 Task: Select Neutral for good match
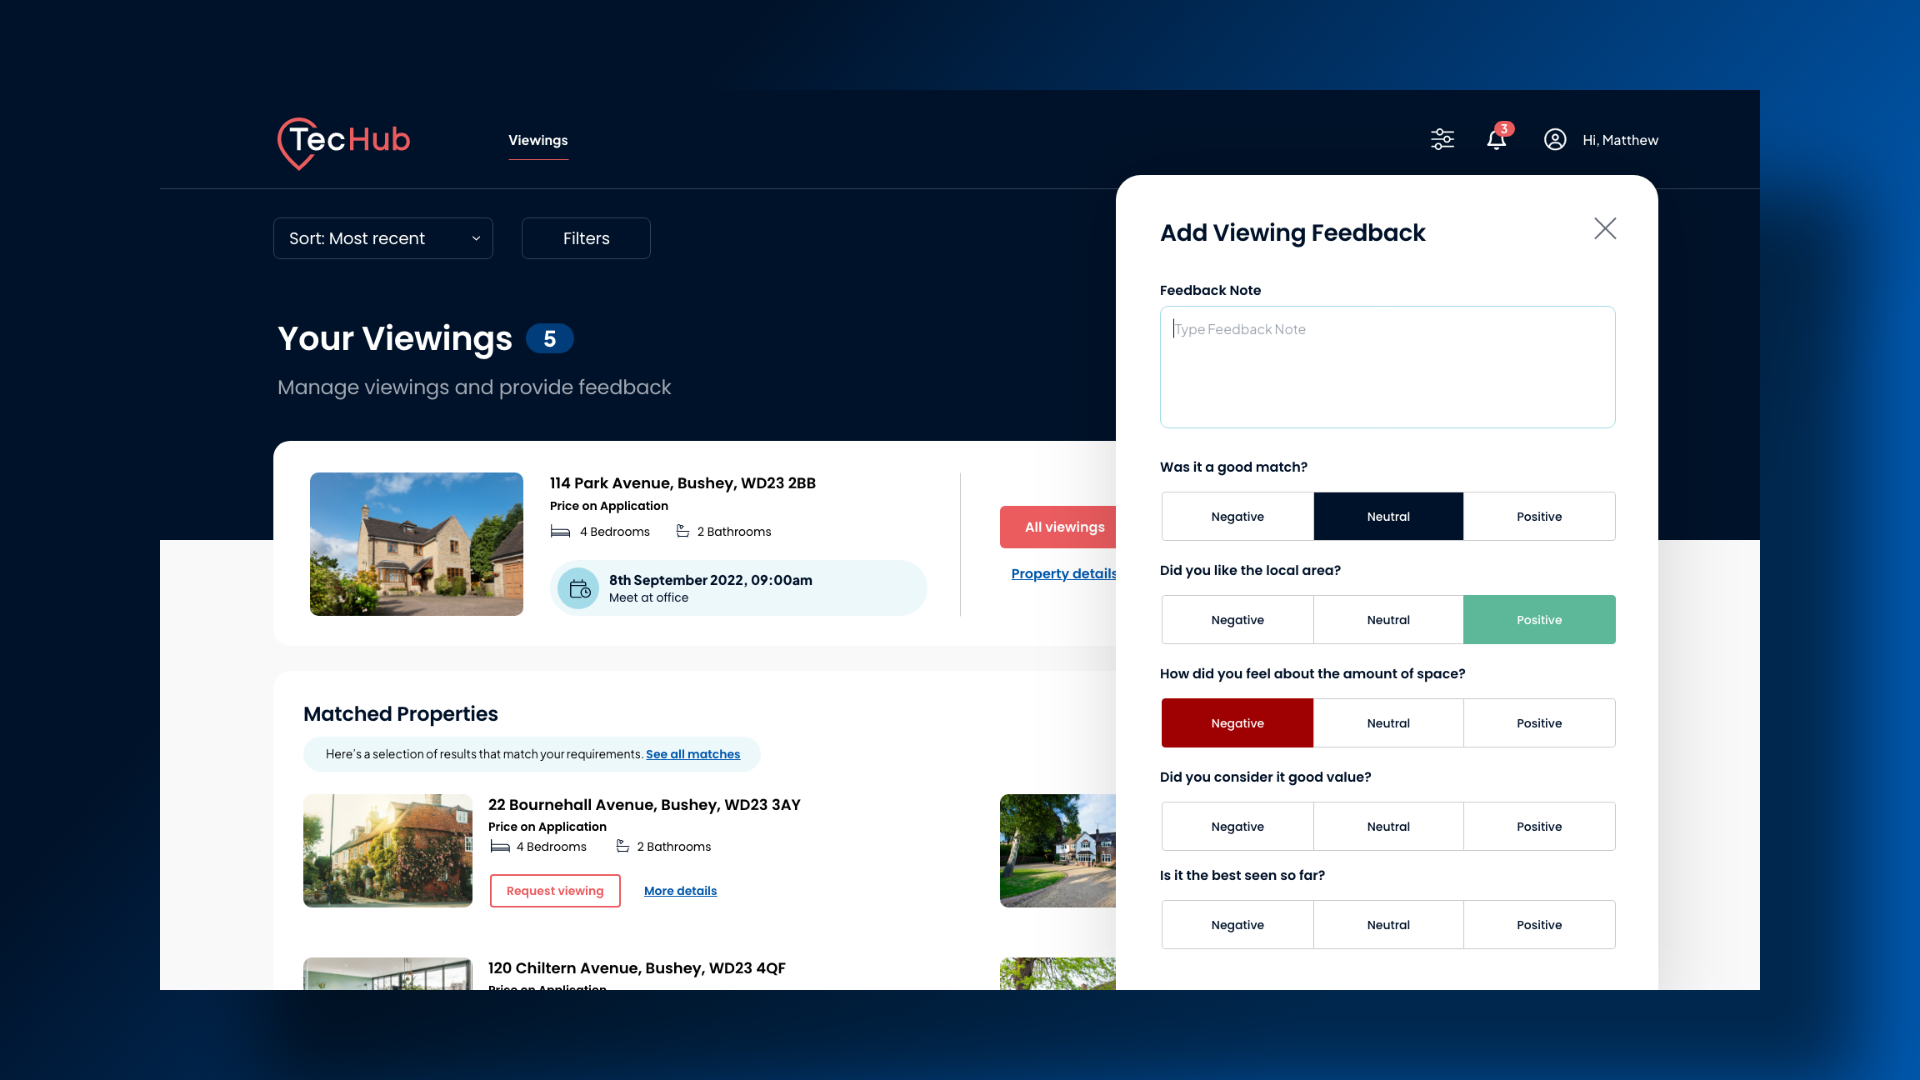1388,517
